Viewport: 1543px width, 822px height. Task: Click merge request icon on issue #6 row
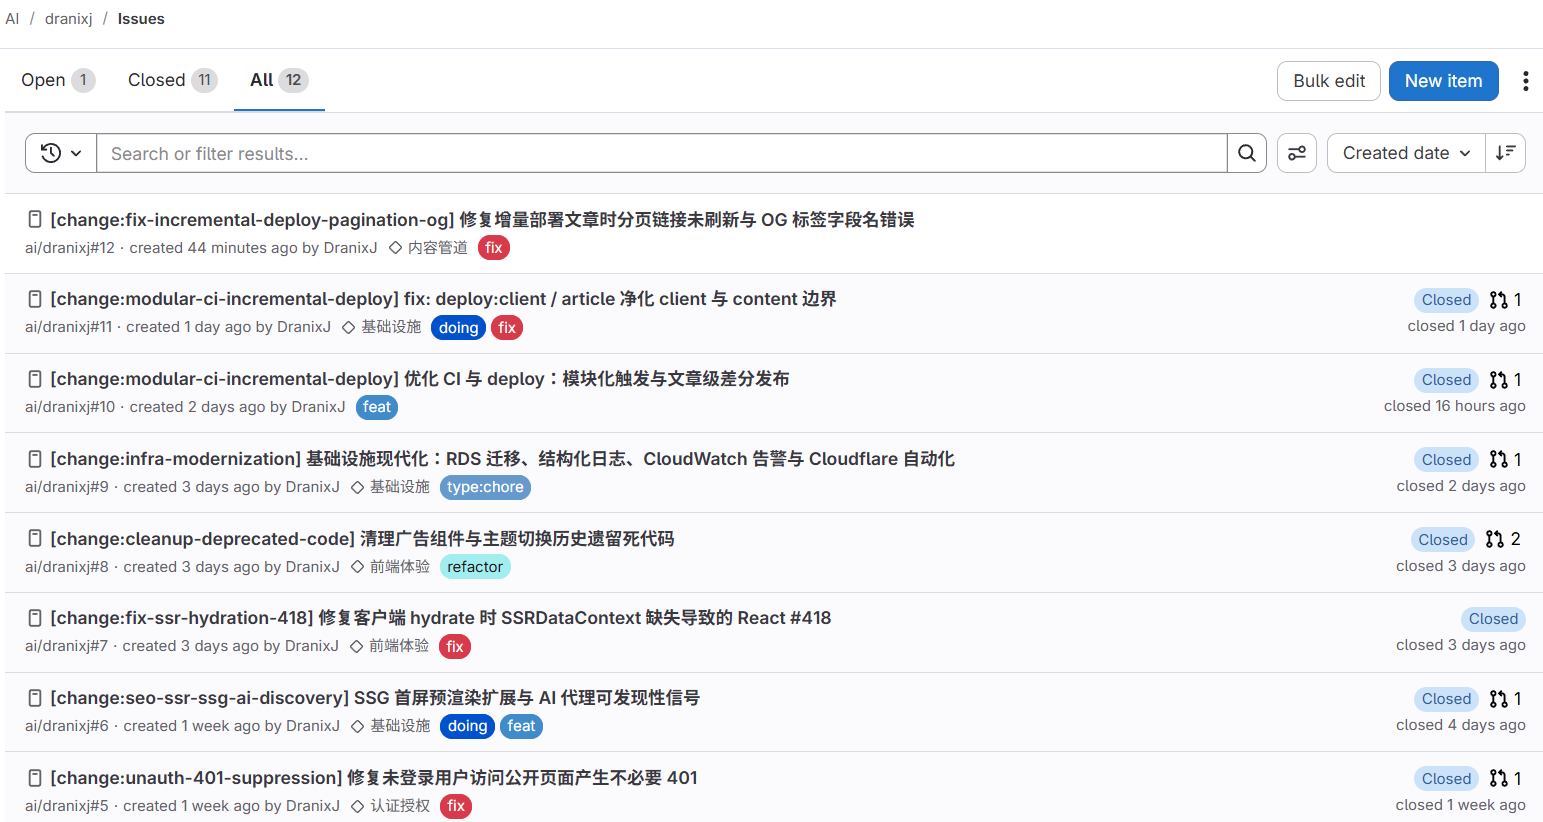point(1498,699)
